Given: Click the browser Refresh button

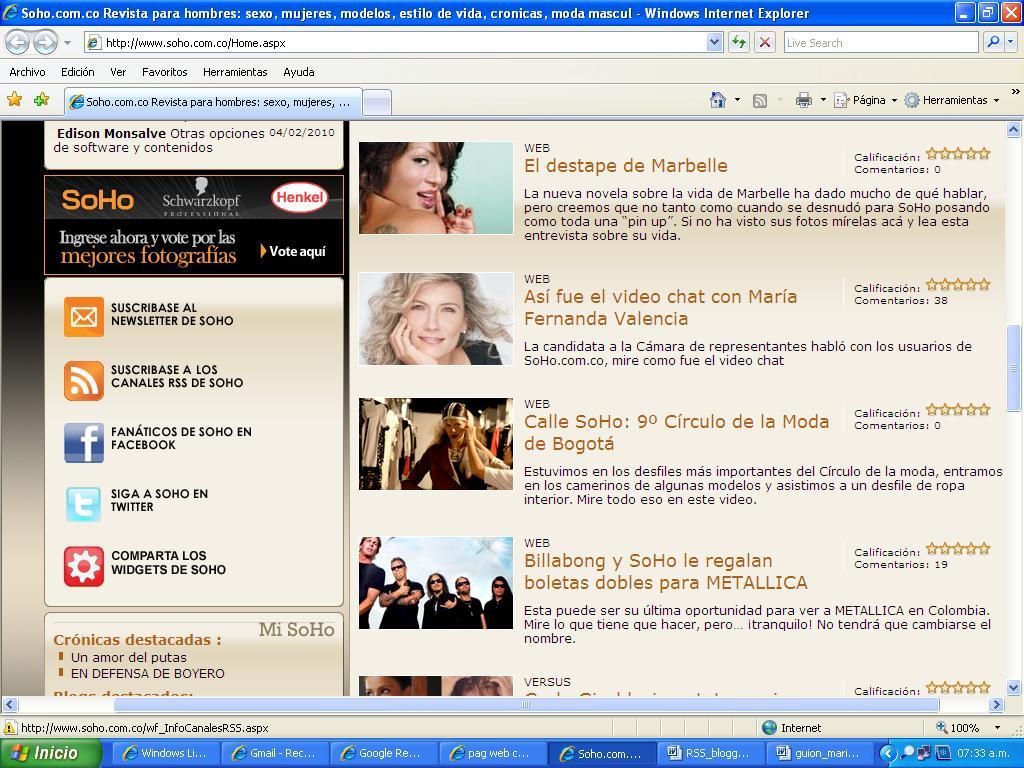Looking at the screenshot, I should point(739,42).
